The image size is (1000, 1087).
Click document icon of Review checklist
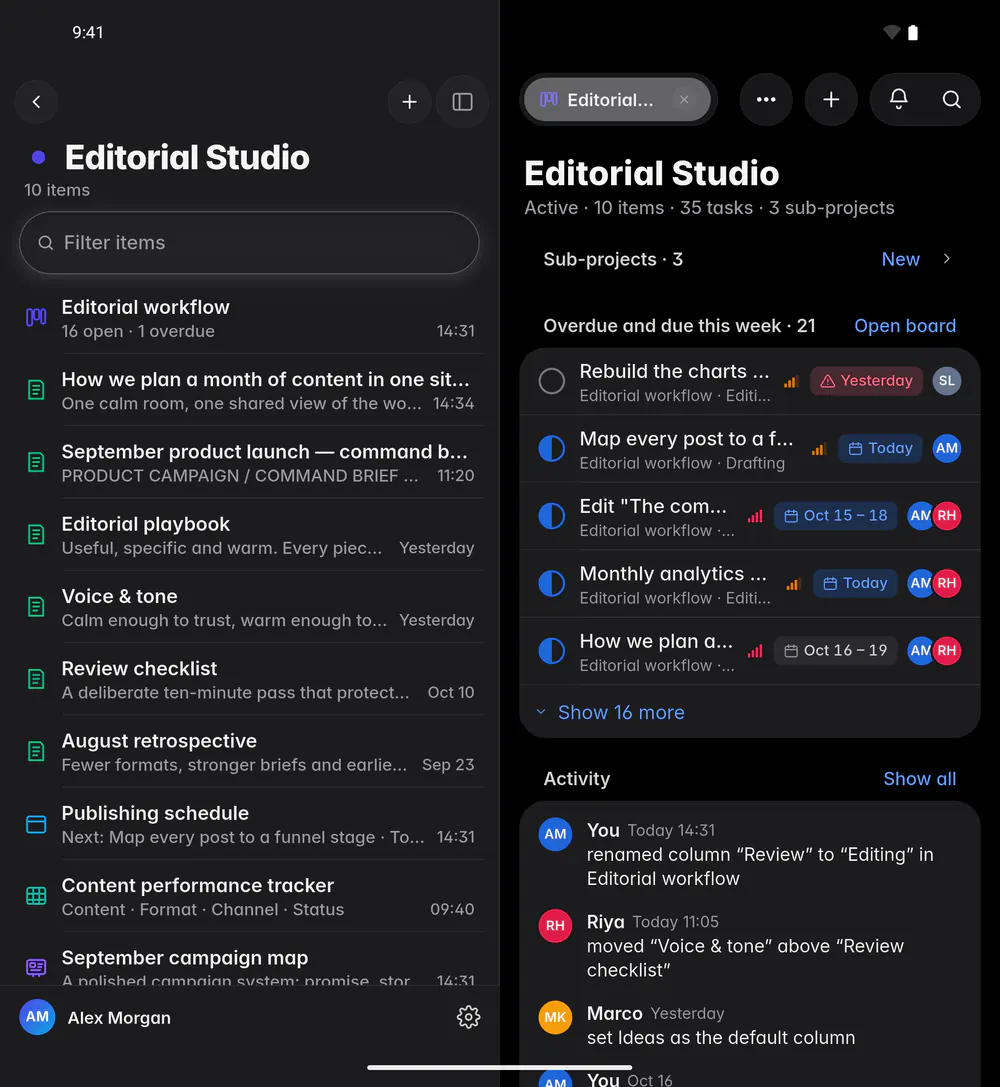36,679
